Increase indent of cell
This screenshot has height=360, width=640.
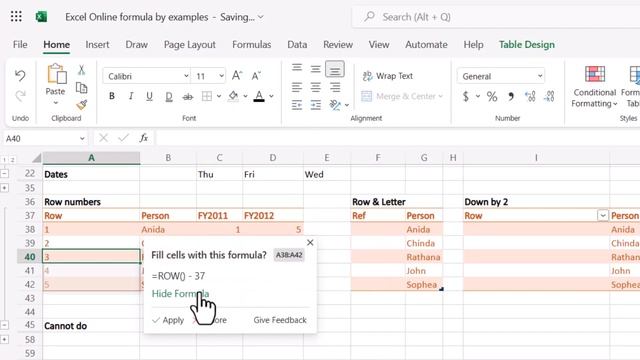pos(316,105)
